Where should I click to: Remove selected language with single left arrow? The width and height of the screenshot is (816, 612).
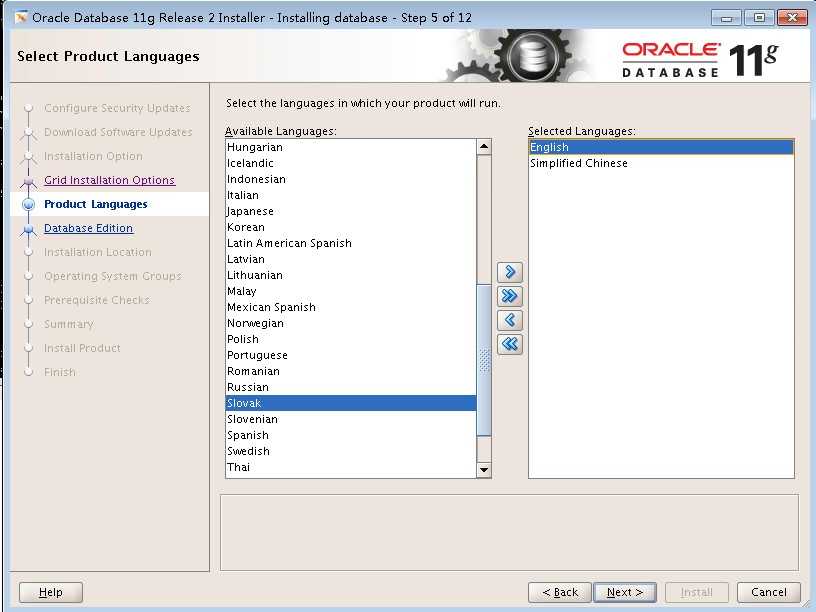[509, 320]
